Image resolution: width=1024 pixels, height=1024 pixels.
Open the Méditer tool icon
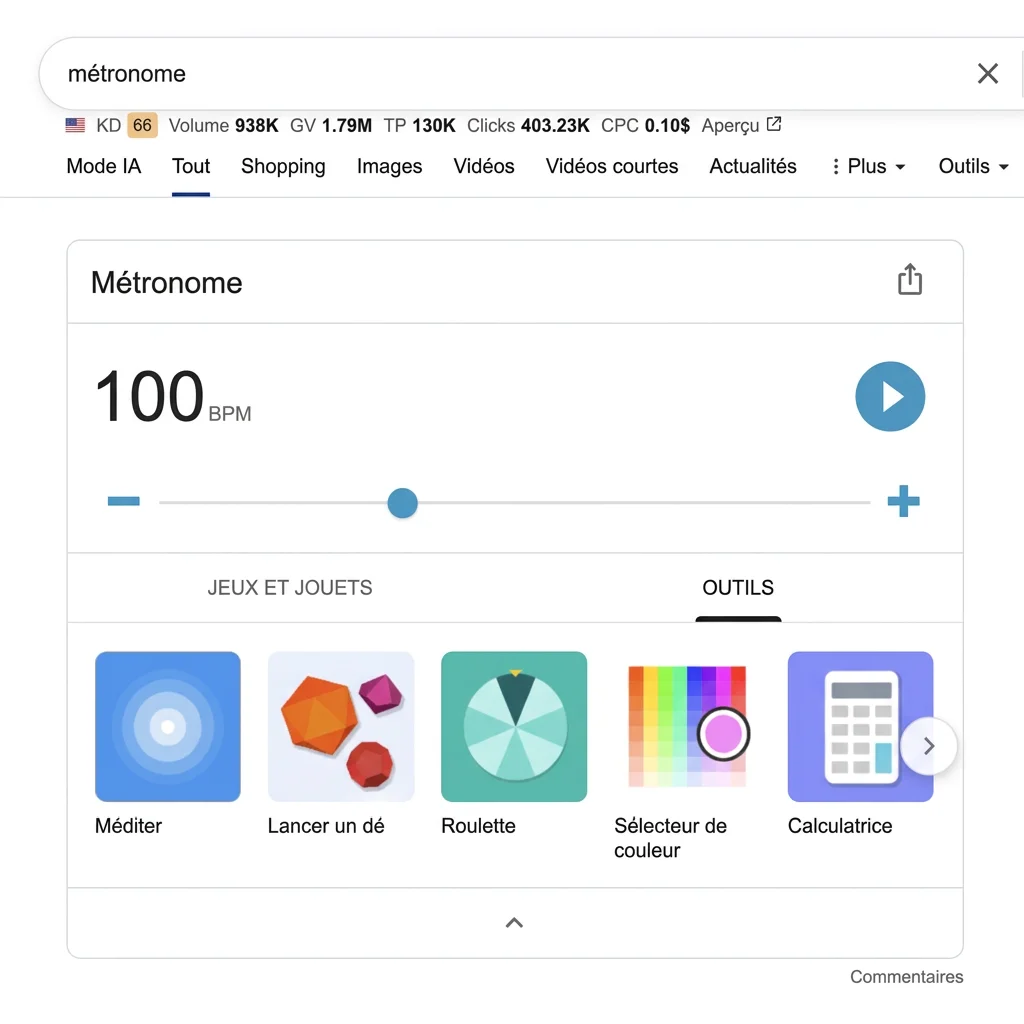click(167, 727)
